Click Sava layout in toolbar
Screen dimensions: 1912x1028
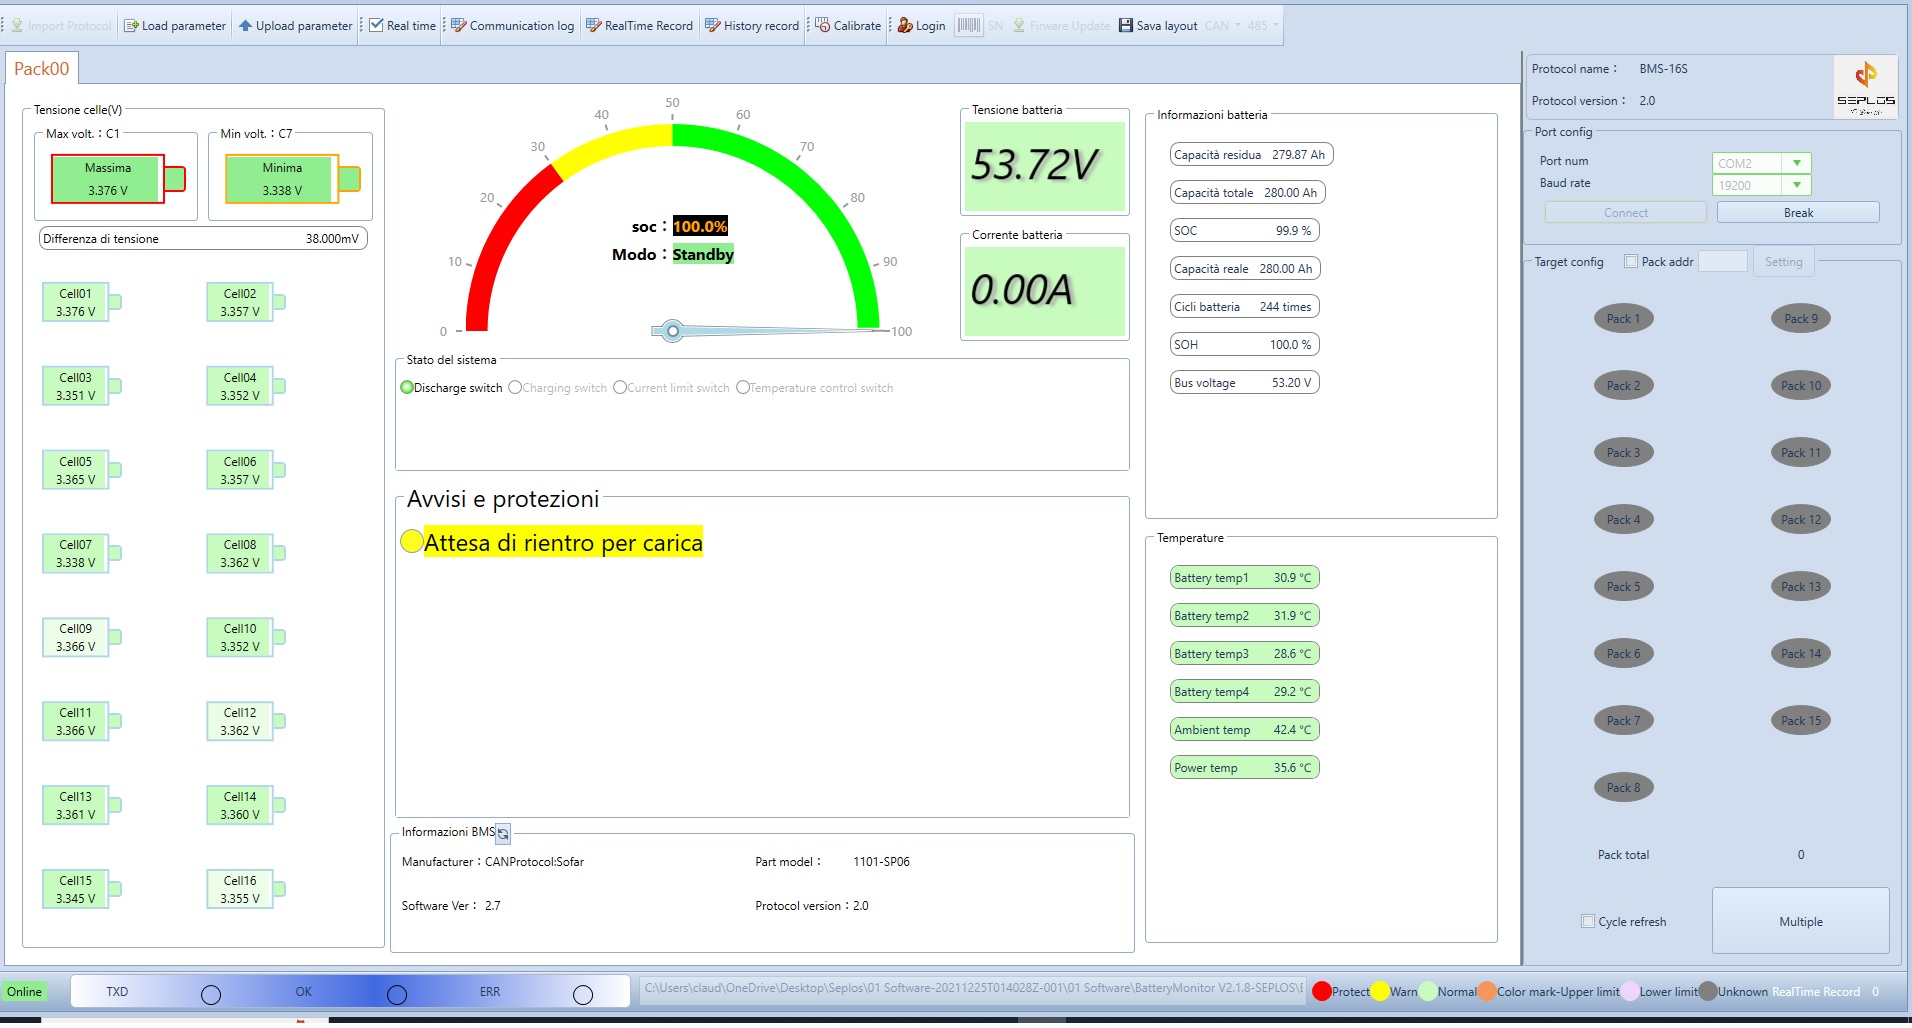(1158, 26)
